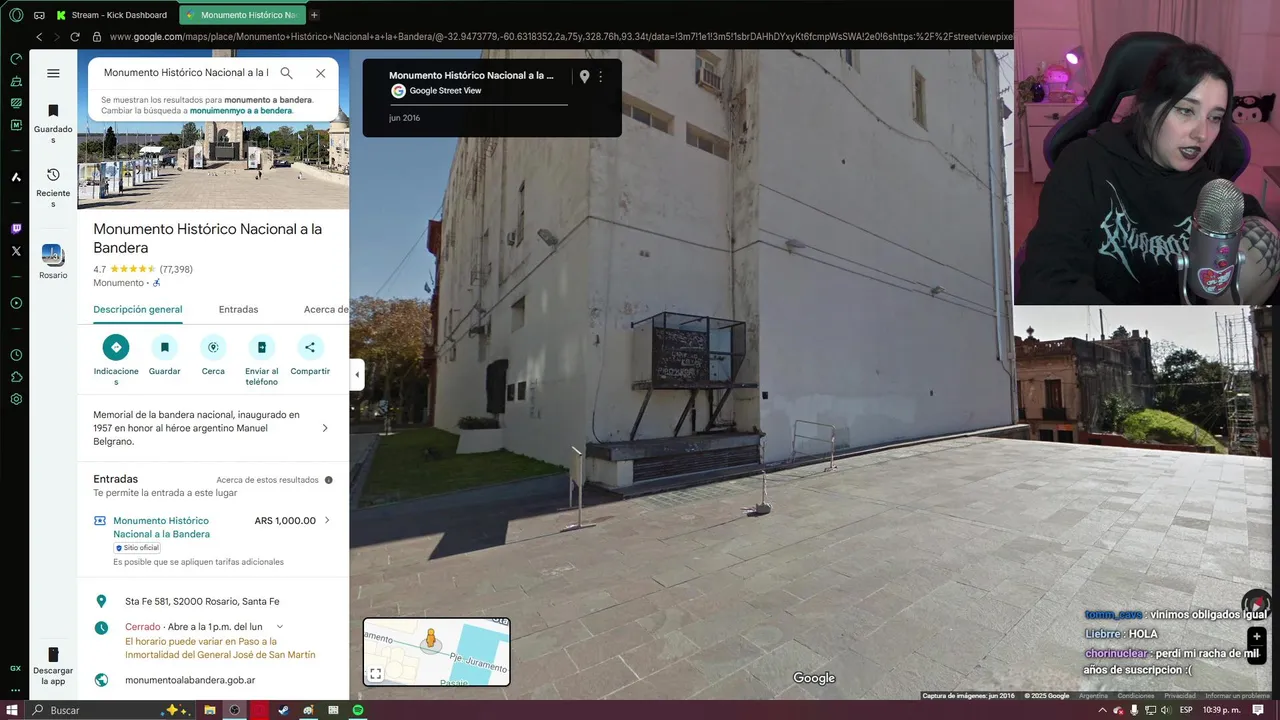Go back in browser history
The width and height of the screenshot is (1280, 720).
39,37
